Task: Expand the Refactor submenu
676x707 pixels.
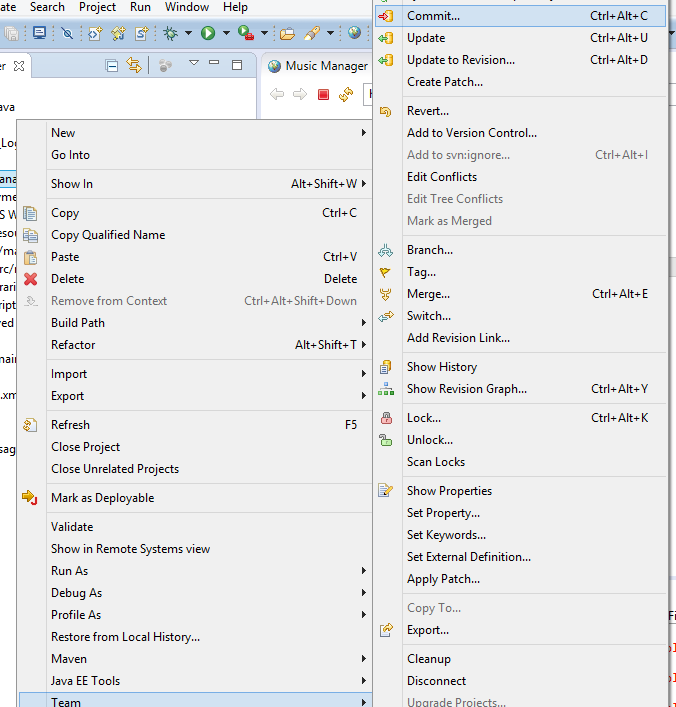Action: tap(363, 345)
